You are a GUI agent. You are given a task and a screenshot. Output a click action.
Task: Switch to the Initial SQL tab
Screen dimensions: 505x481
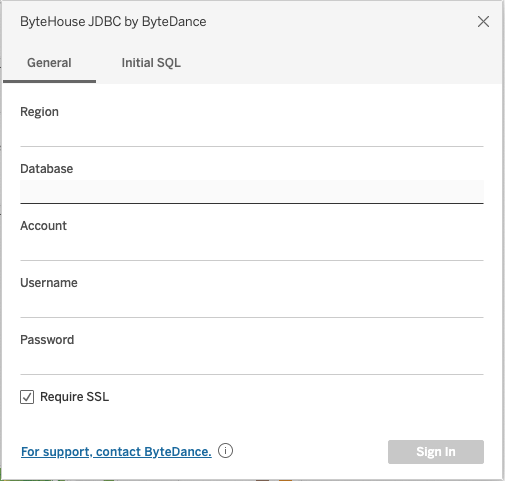click(x=151, y=63)
